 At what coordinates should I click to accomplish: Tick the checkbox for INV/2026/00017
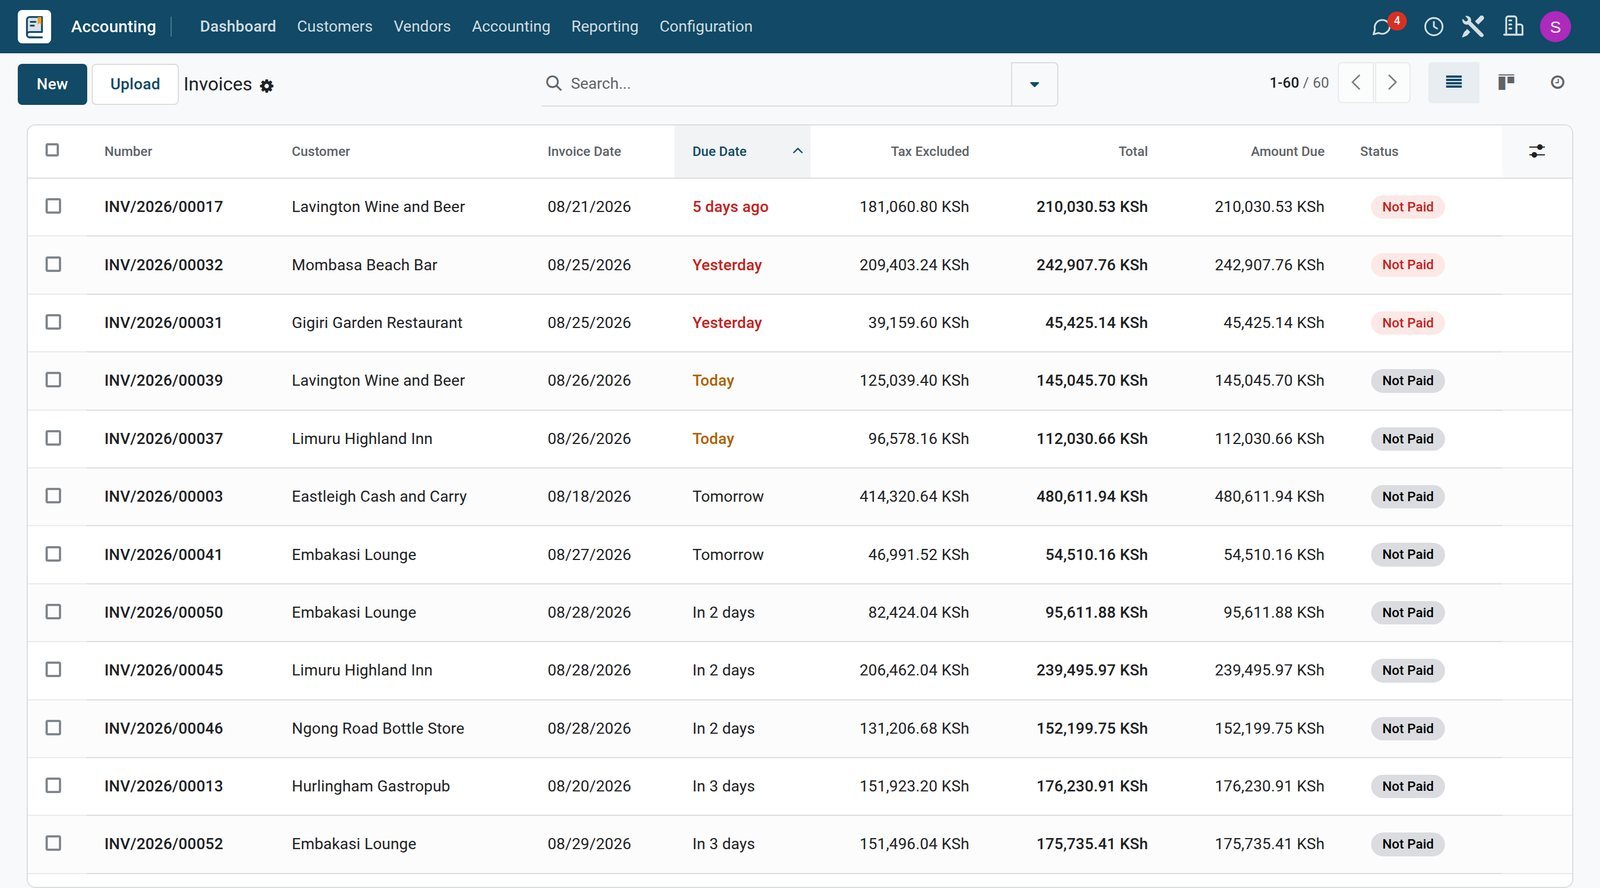(53, 206)
